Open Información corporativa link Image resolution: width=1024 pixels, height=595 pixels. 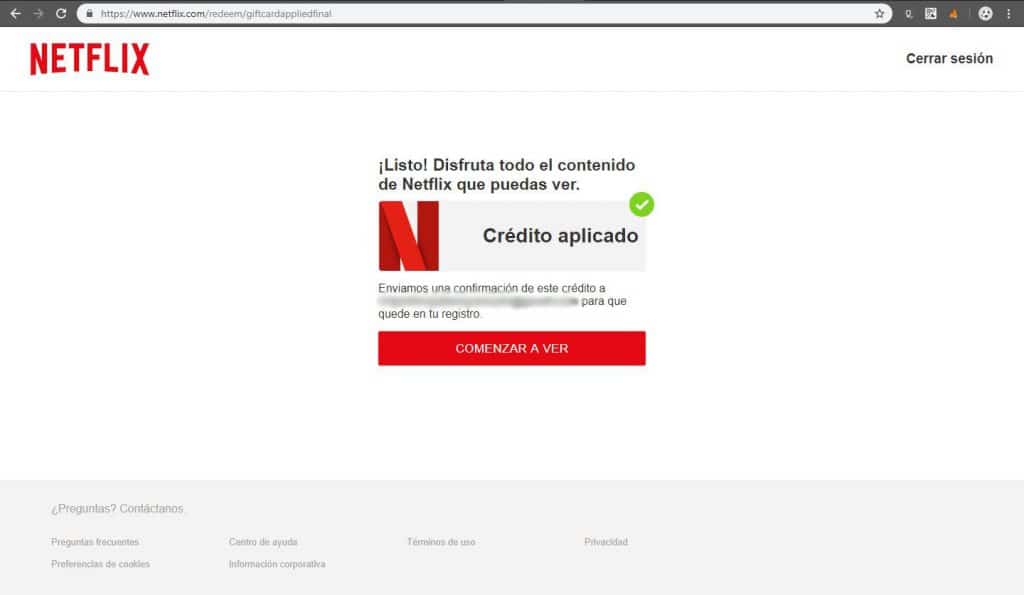pyautogui.click(x=277, y=564)
